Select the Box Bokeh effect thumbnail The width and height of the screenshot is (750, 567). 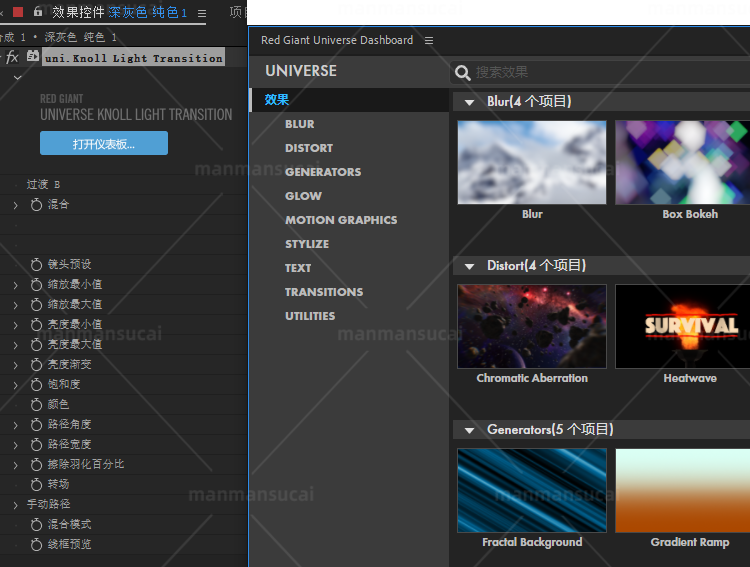click(x=683, y=163)
